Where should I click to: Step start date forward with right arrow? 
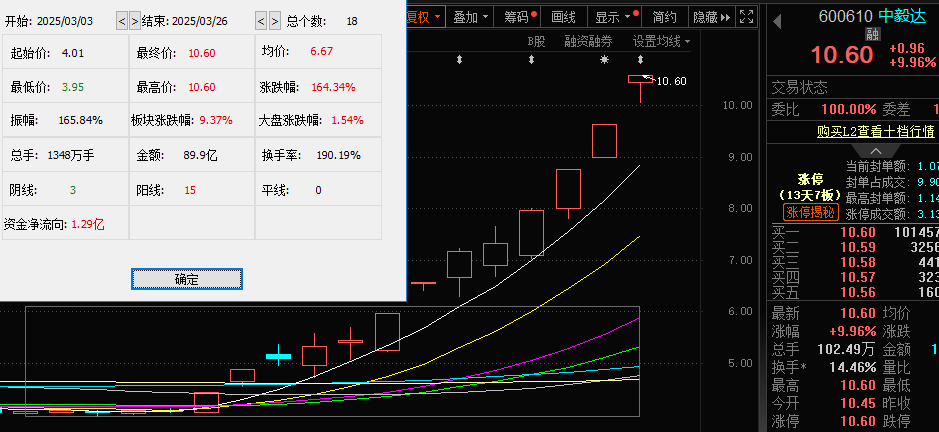tap(134, 20)
